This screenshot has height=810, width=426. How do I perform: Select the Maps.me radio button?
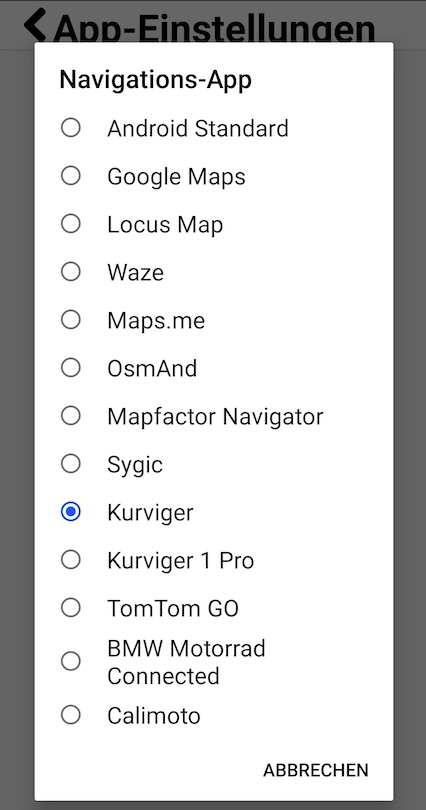(71, 320)
